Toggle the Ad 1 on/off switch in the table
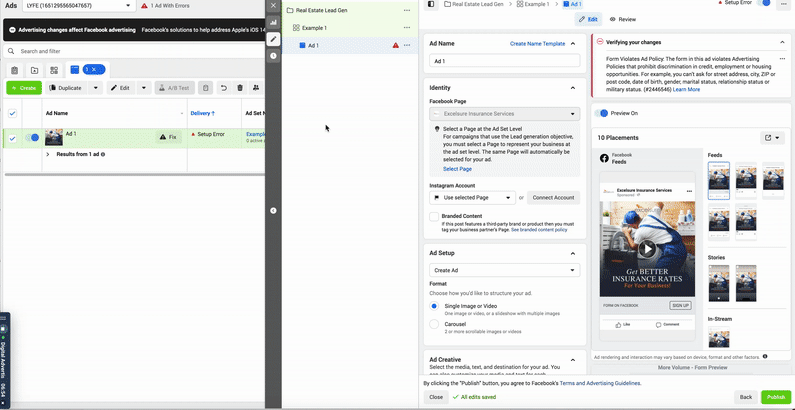This screenshot has height=410, width=795. point(32,137)
